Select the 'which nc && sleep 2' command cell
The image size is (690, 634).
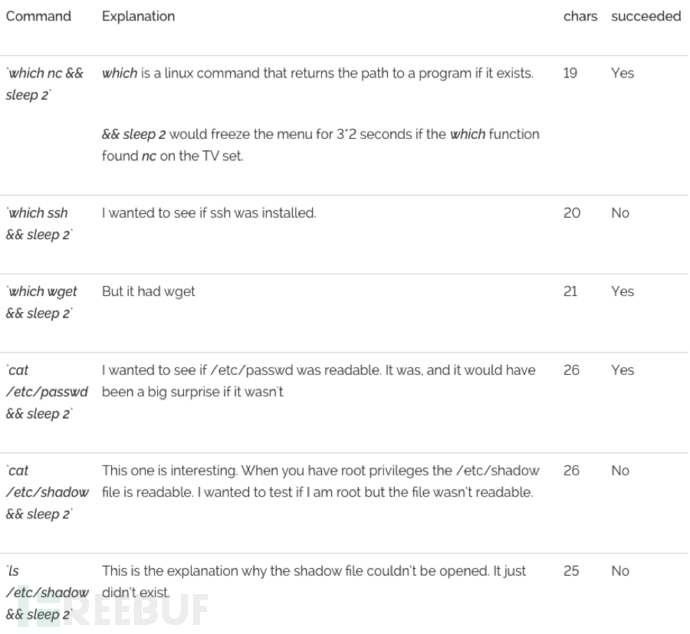(44, 84)
